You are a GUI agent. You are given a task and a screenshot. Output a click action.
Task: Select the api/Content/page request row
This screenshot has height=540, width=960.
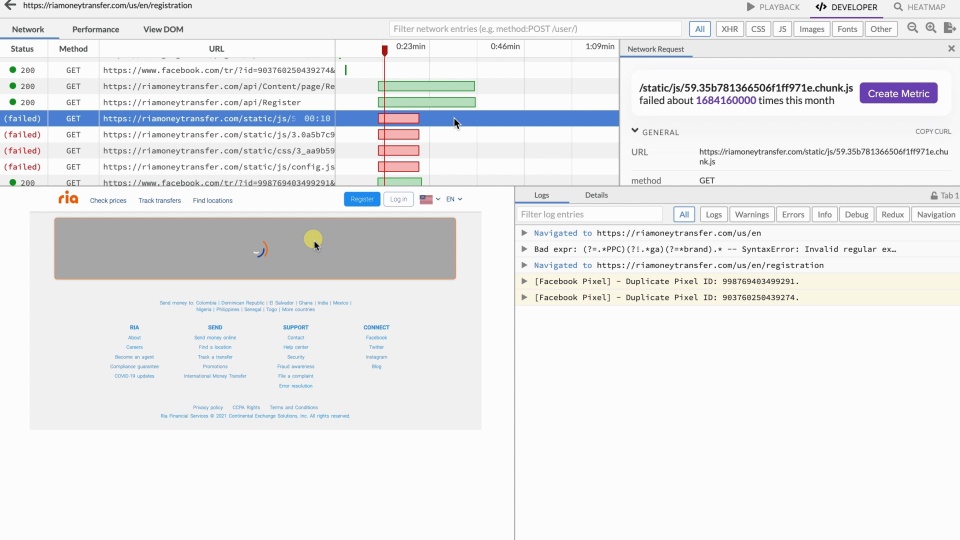[309, 86]
